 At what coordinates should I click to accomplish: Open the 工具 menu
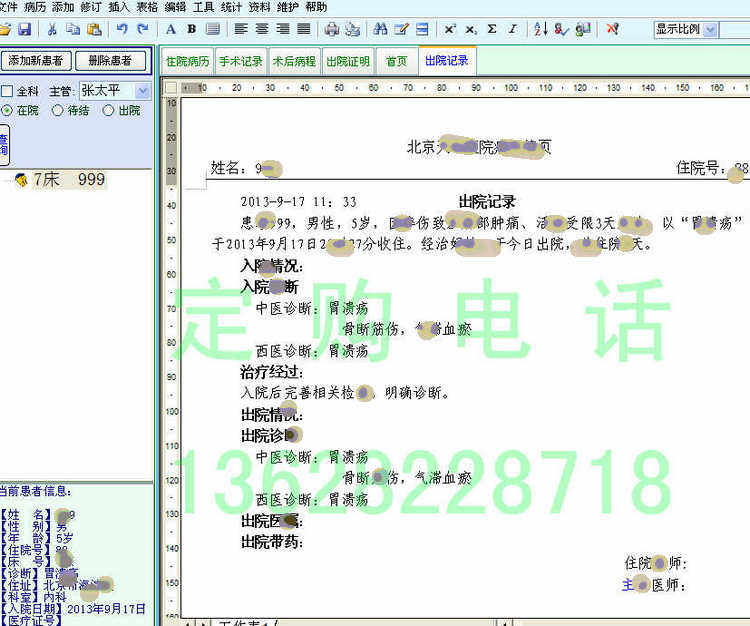(x=204, y=7)
